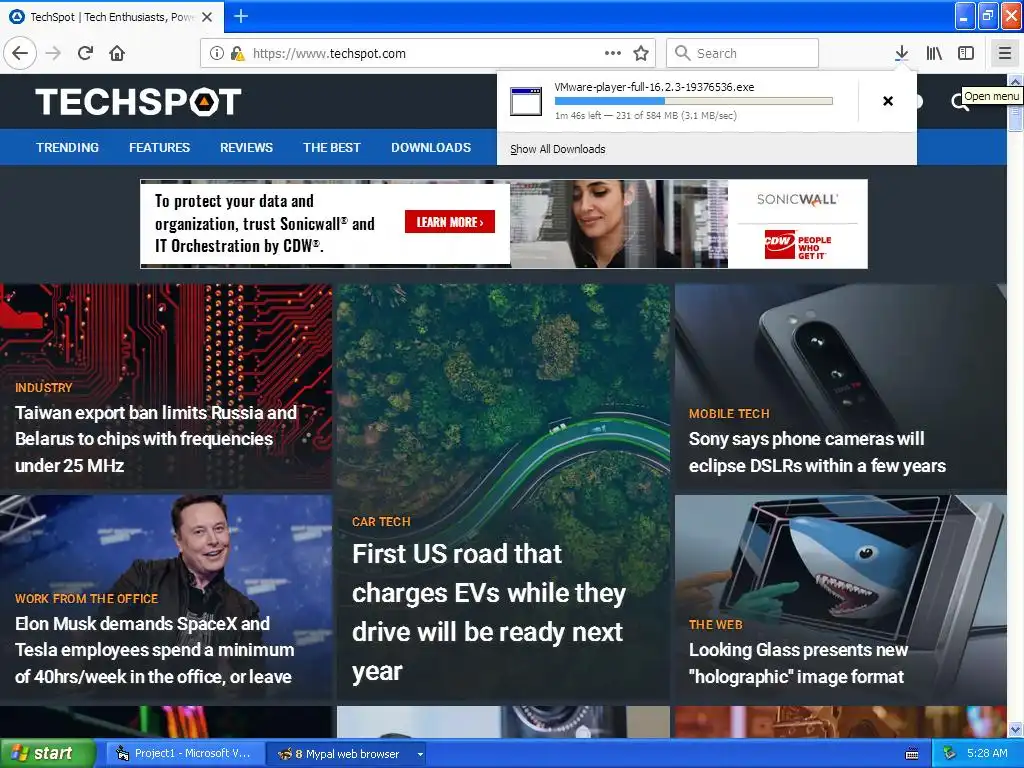This screenshot has height=768, width=1024.
Task: Open Sony phone cameras DSLR article
Action: tap(817, 452)
